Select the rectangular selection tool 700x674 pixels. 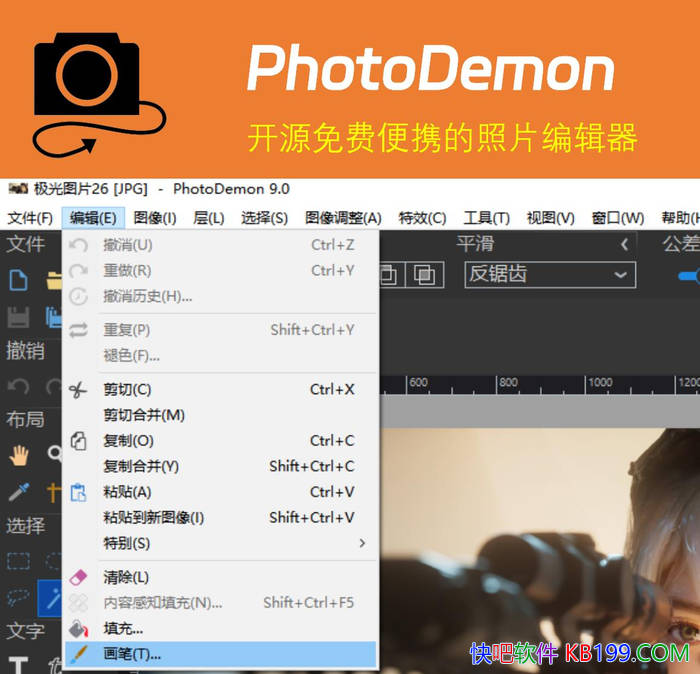tap(18, 561)
